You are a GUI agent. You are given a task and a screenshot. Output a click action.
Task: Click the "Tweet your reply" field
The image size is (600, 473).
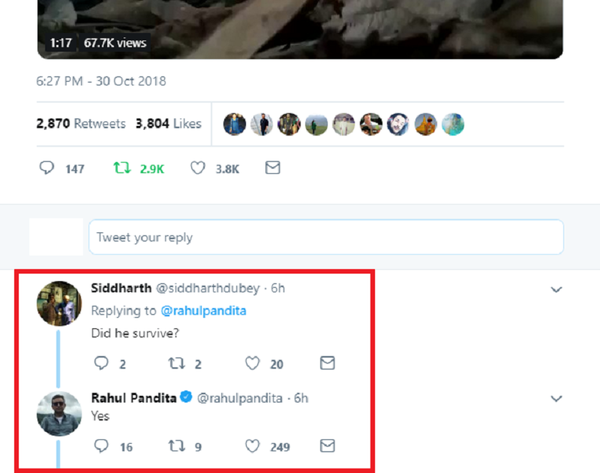coord(326,238)
